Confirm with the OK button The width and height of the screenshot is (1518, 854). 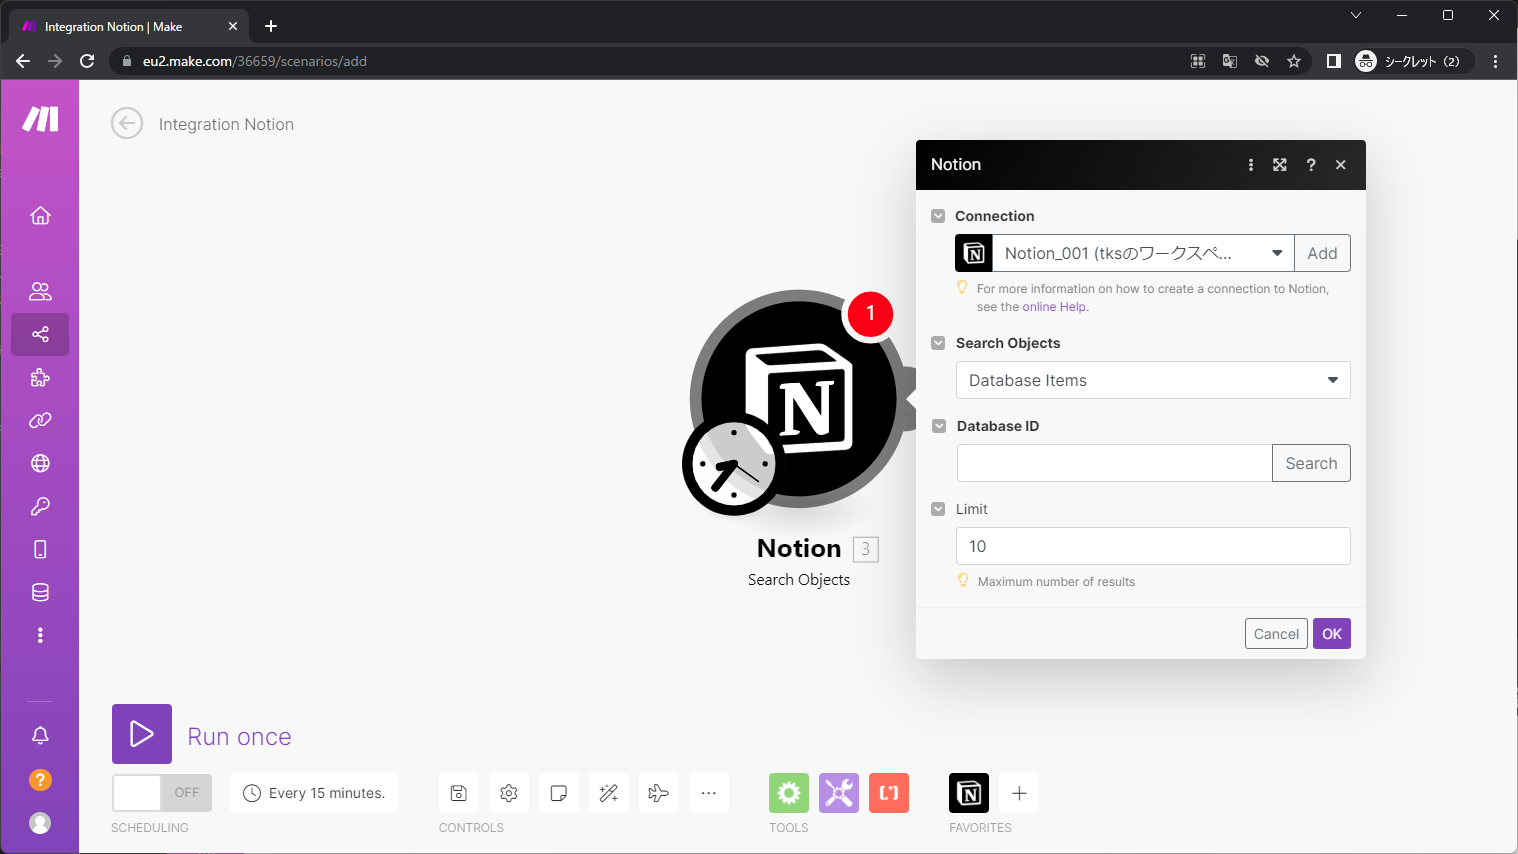(1332, 634)
